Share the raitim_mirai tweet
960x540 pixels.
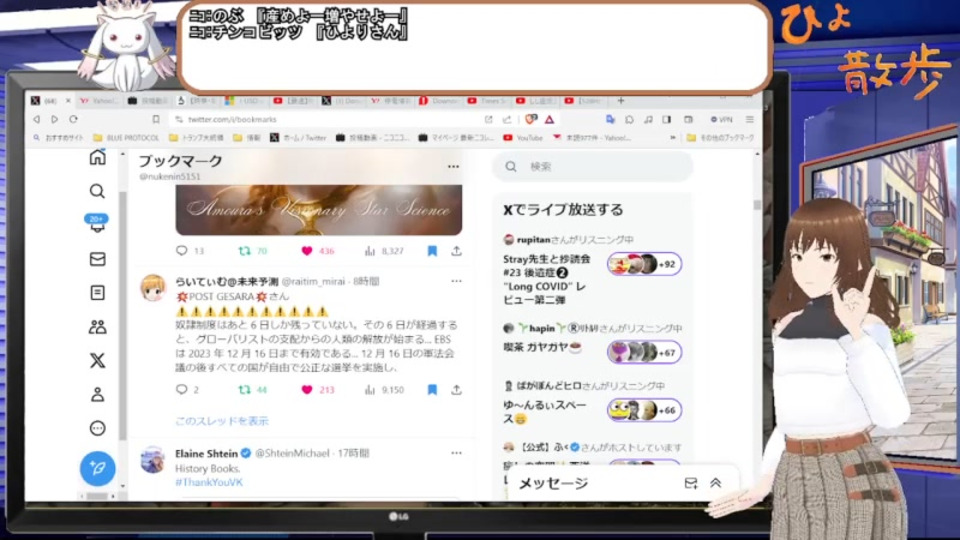(x=456, y=389)
